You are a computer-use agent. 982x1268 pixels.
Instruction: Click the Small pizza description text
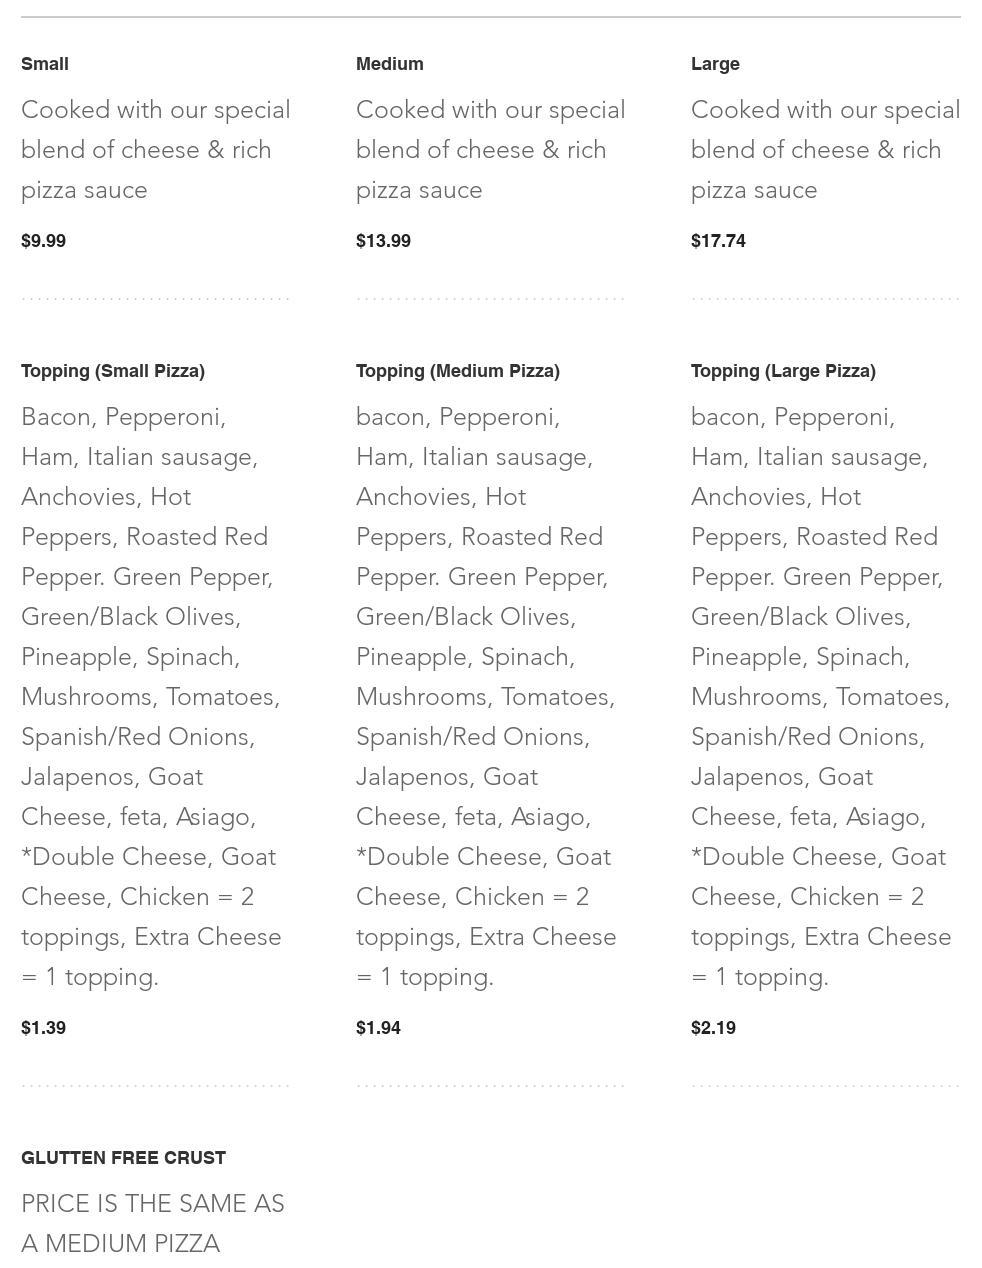point(155,150)
